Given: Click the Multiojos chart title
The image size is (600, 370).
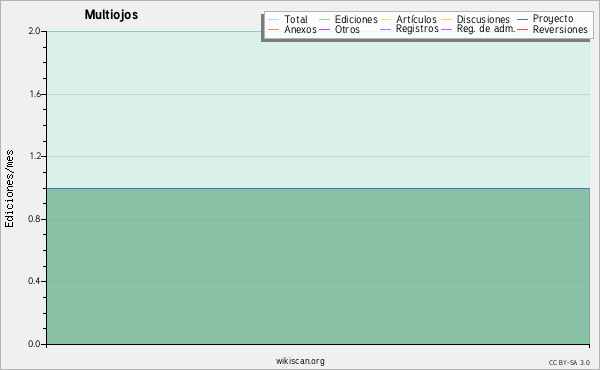Looking at the screenshot, I should pos(111,15).
